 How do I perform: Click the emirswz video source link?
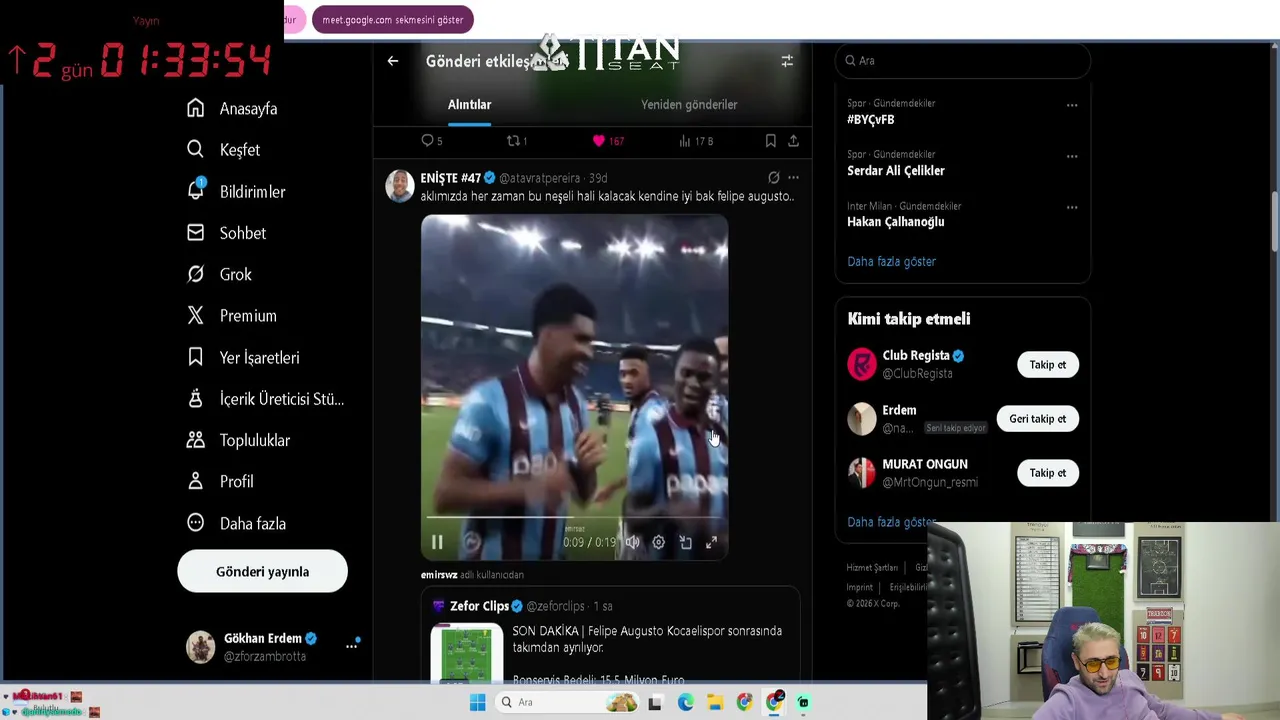[x=439, y=575]
